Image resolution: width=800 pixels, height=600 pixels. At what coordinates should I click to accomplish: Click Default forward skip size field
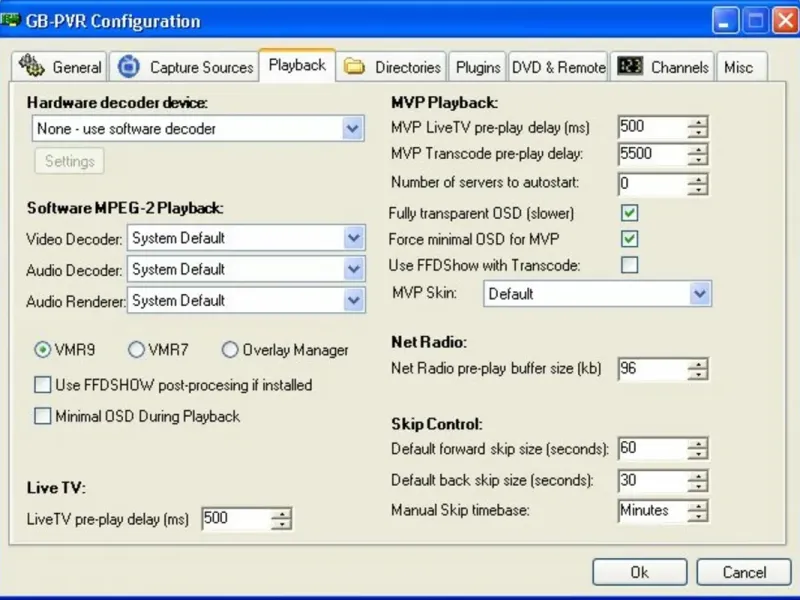pos(652,448)
